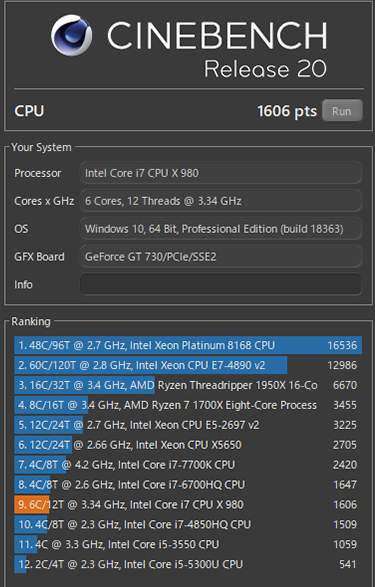The width and height of the screenshot is (375, 587).
Task: Click the 1606 pts CPU score
Action: click(287, 111)
